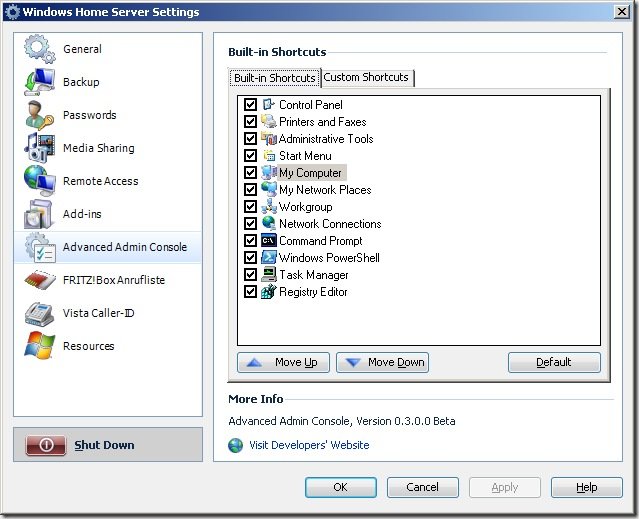This screenshot has width=639, height=519.
Task: Click the Advanced Admin Console checklist icon
Action: coord(40,247)
